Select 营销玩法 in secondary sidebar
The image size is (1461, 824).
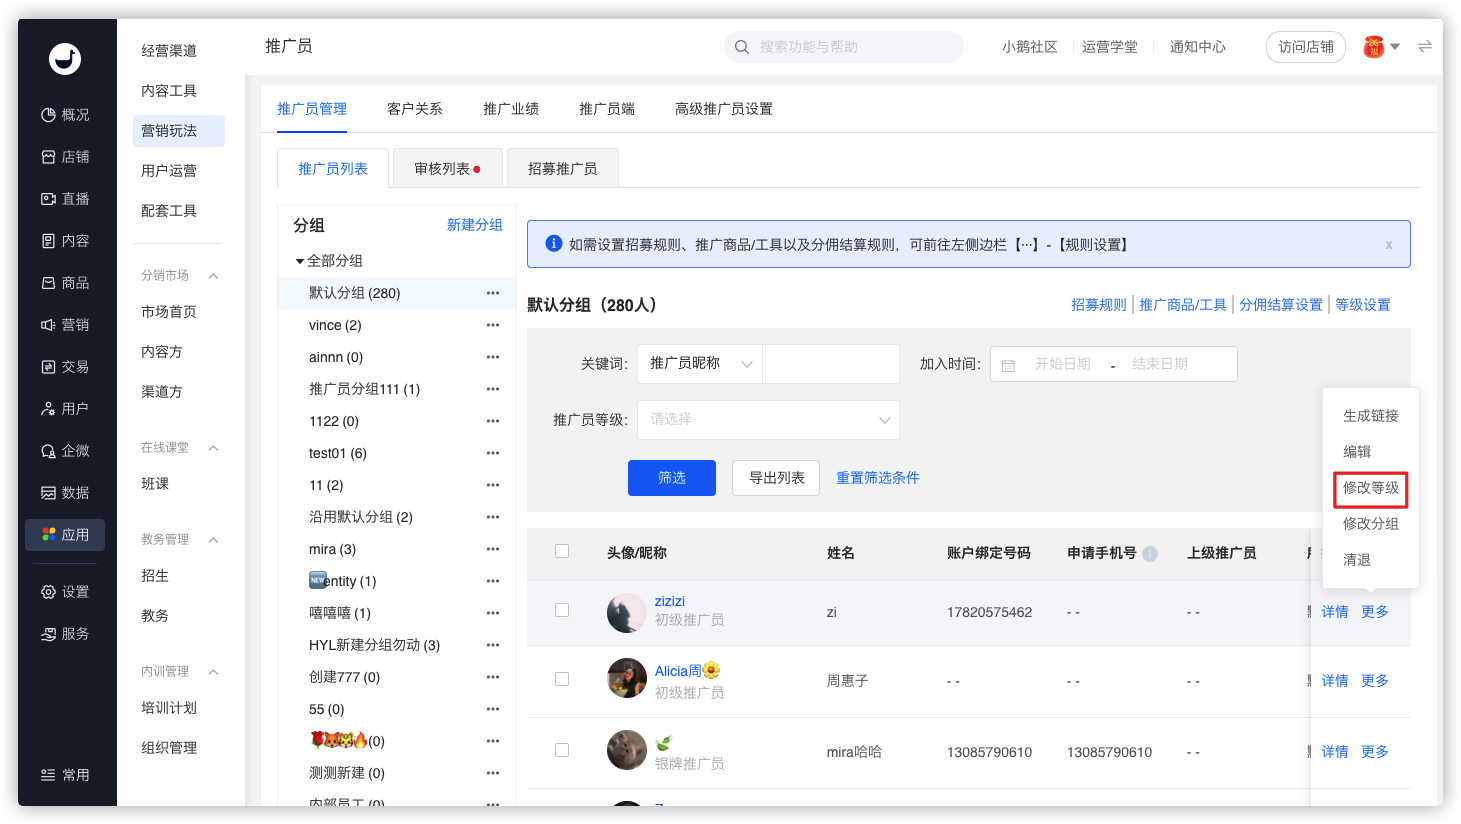179,131
